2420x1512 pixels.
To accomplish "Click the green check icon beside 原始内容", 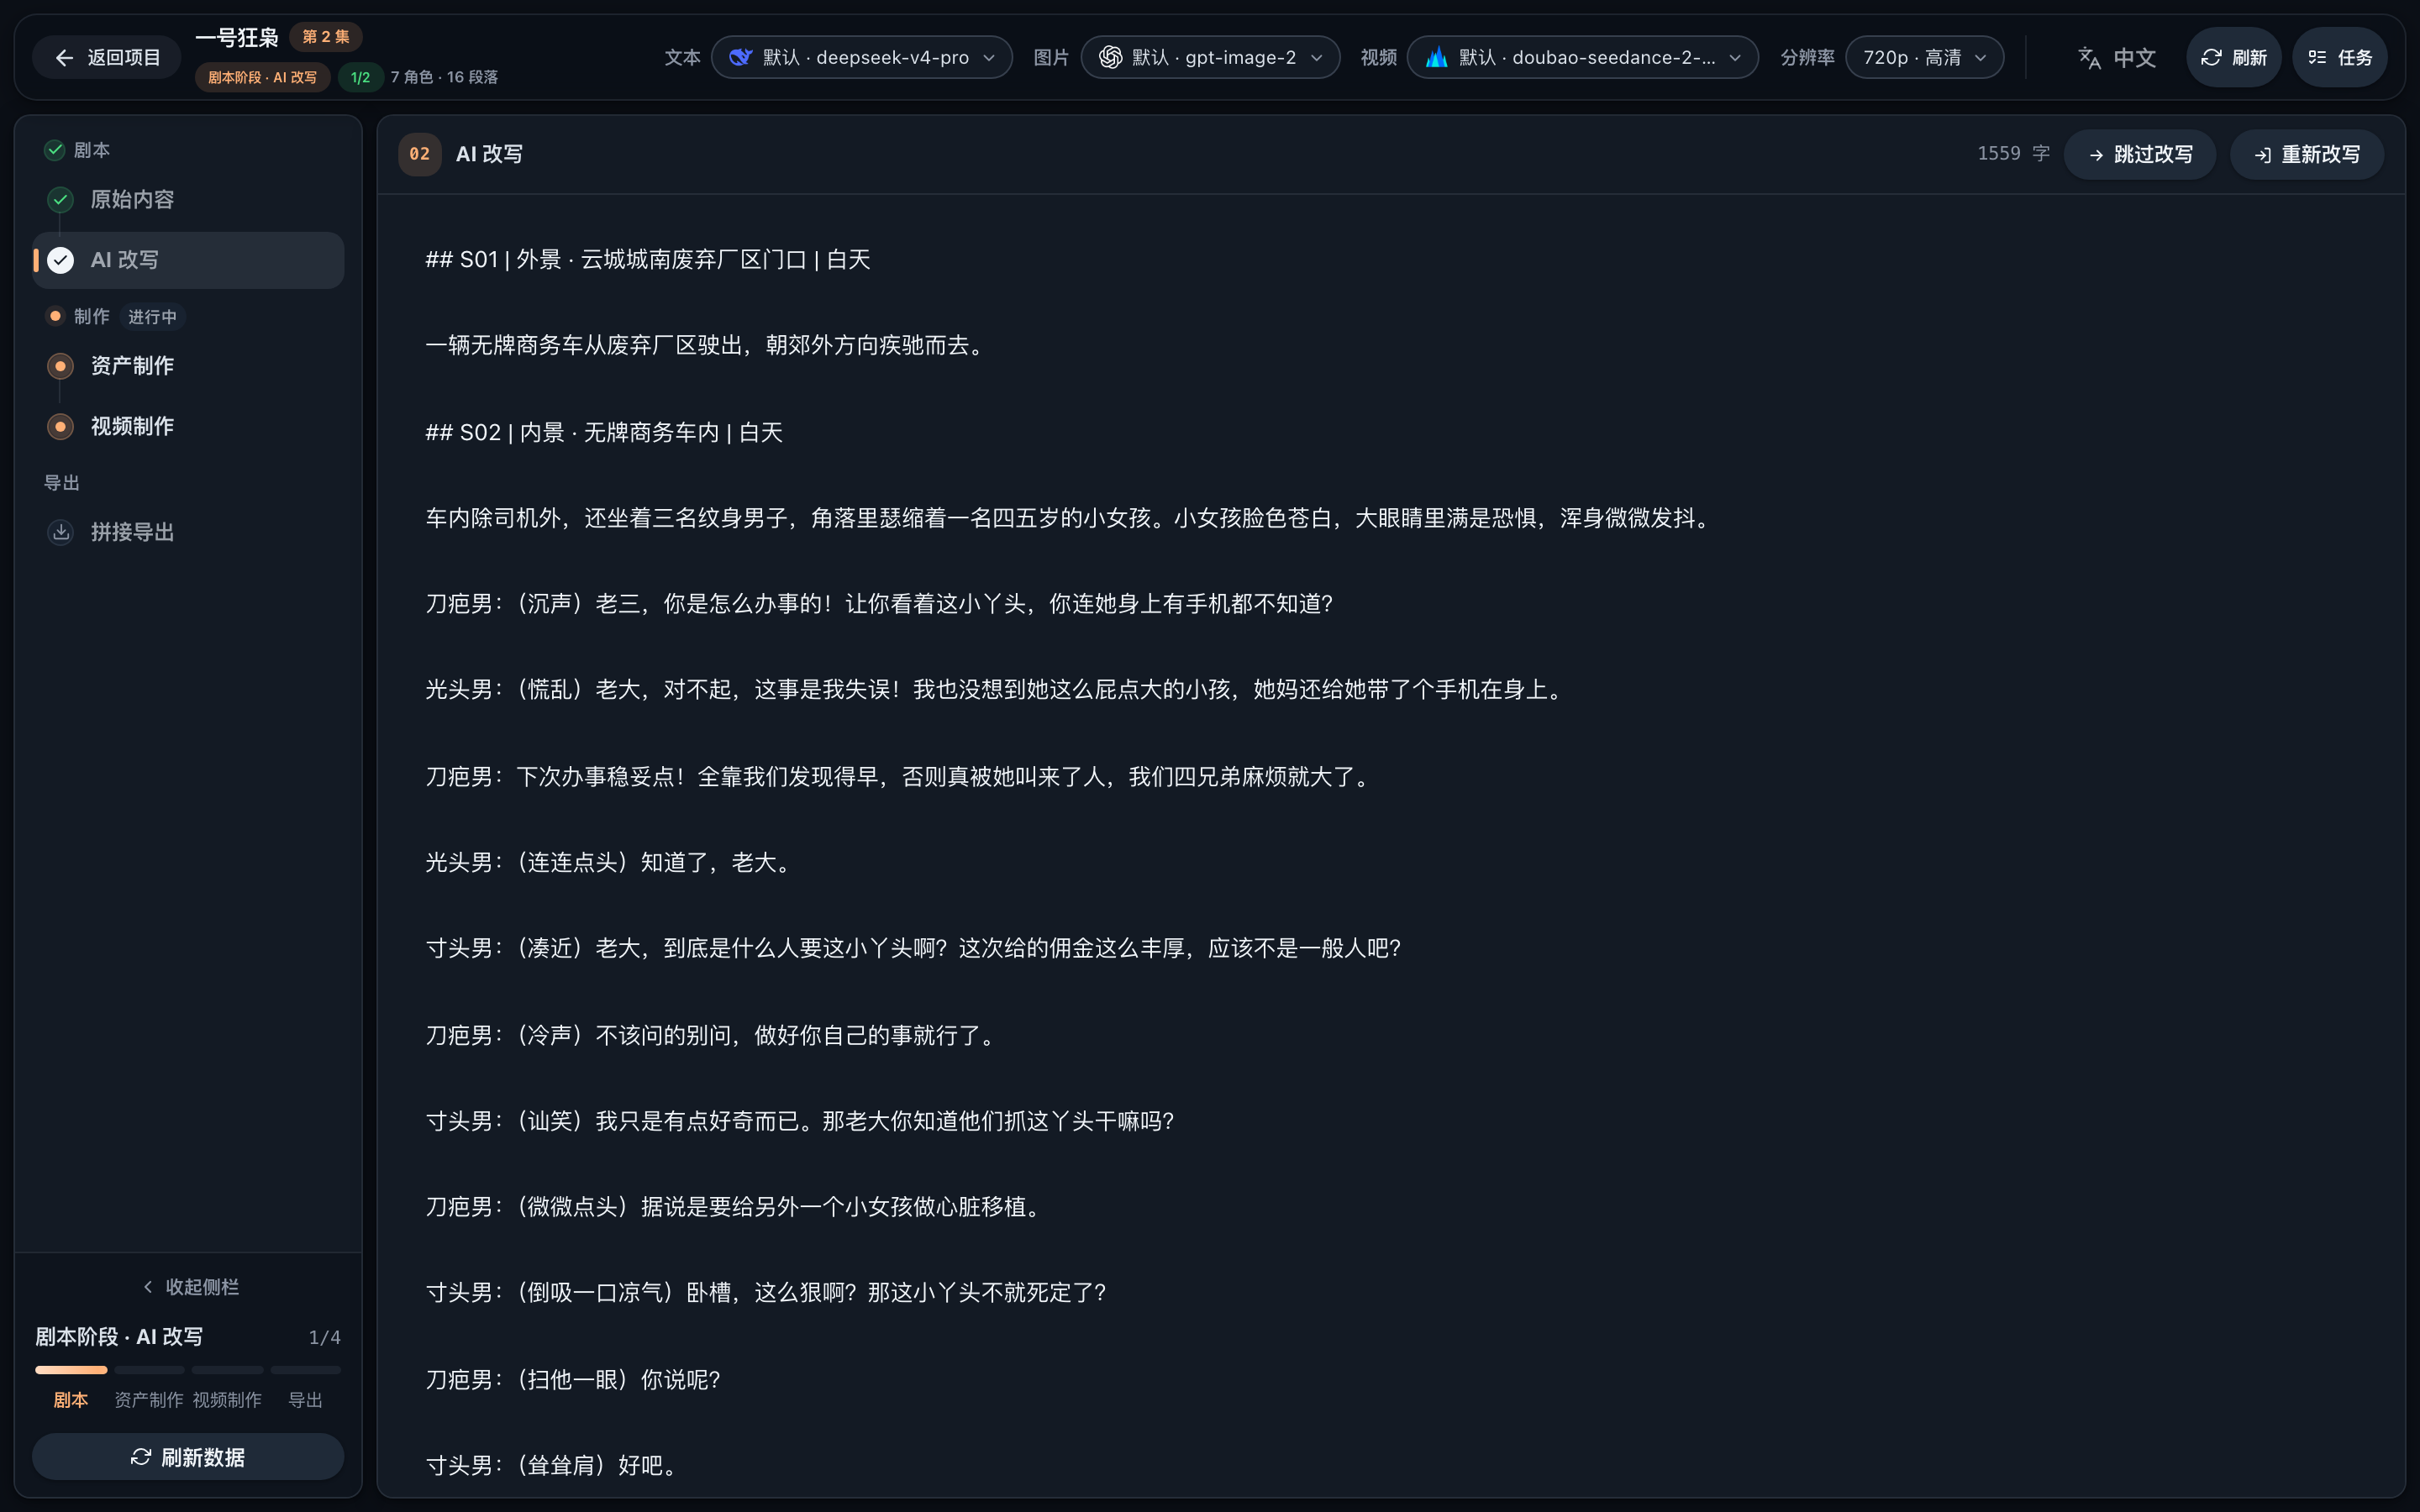I will point(60,199).
